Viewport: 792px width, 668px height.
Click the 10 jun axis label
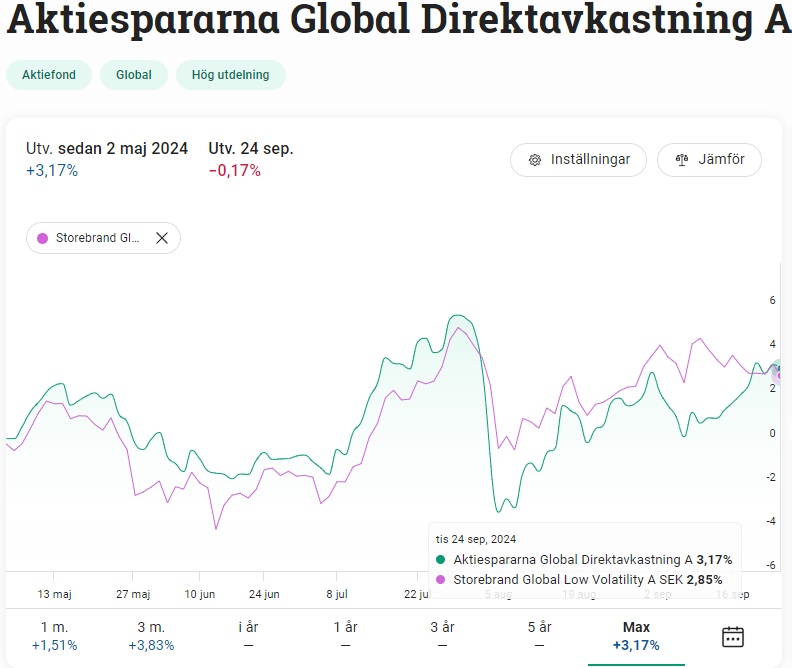pos(200,594)
